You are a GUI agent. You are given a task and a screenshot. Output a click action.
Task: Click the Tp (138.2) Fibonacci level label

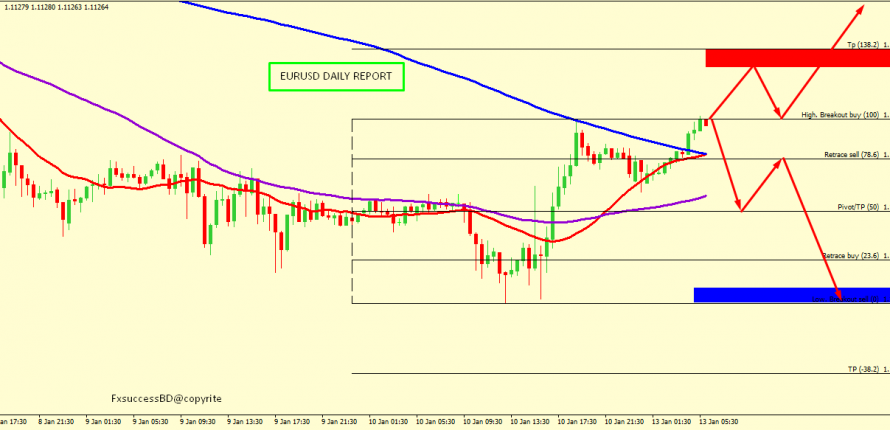click(865, 45)
